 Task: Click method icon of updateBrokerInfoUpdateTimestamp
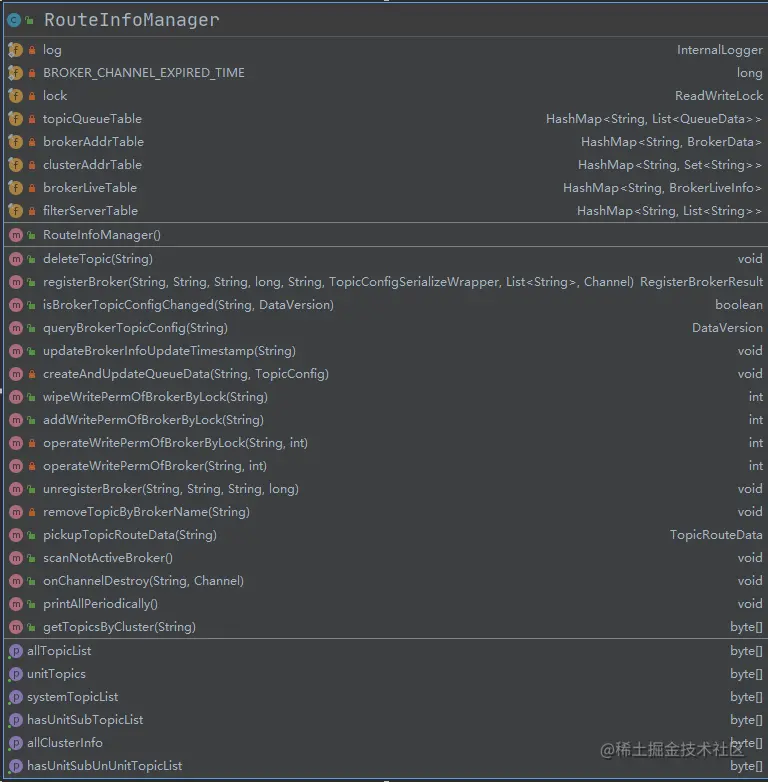tap(16, 351)
